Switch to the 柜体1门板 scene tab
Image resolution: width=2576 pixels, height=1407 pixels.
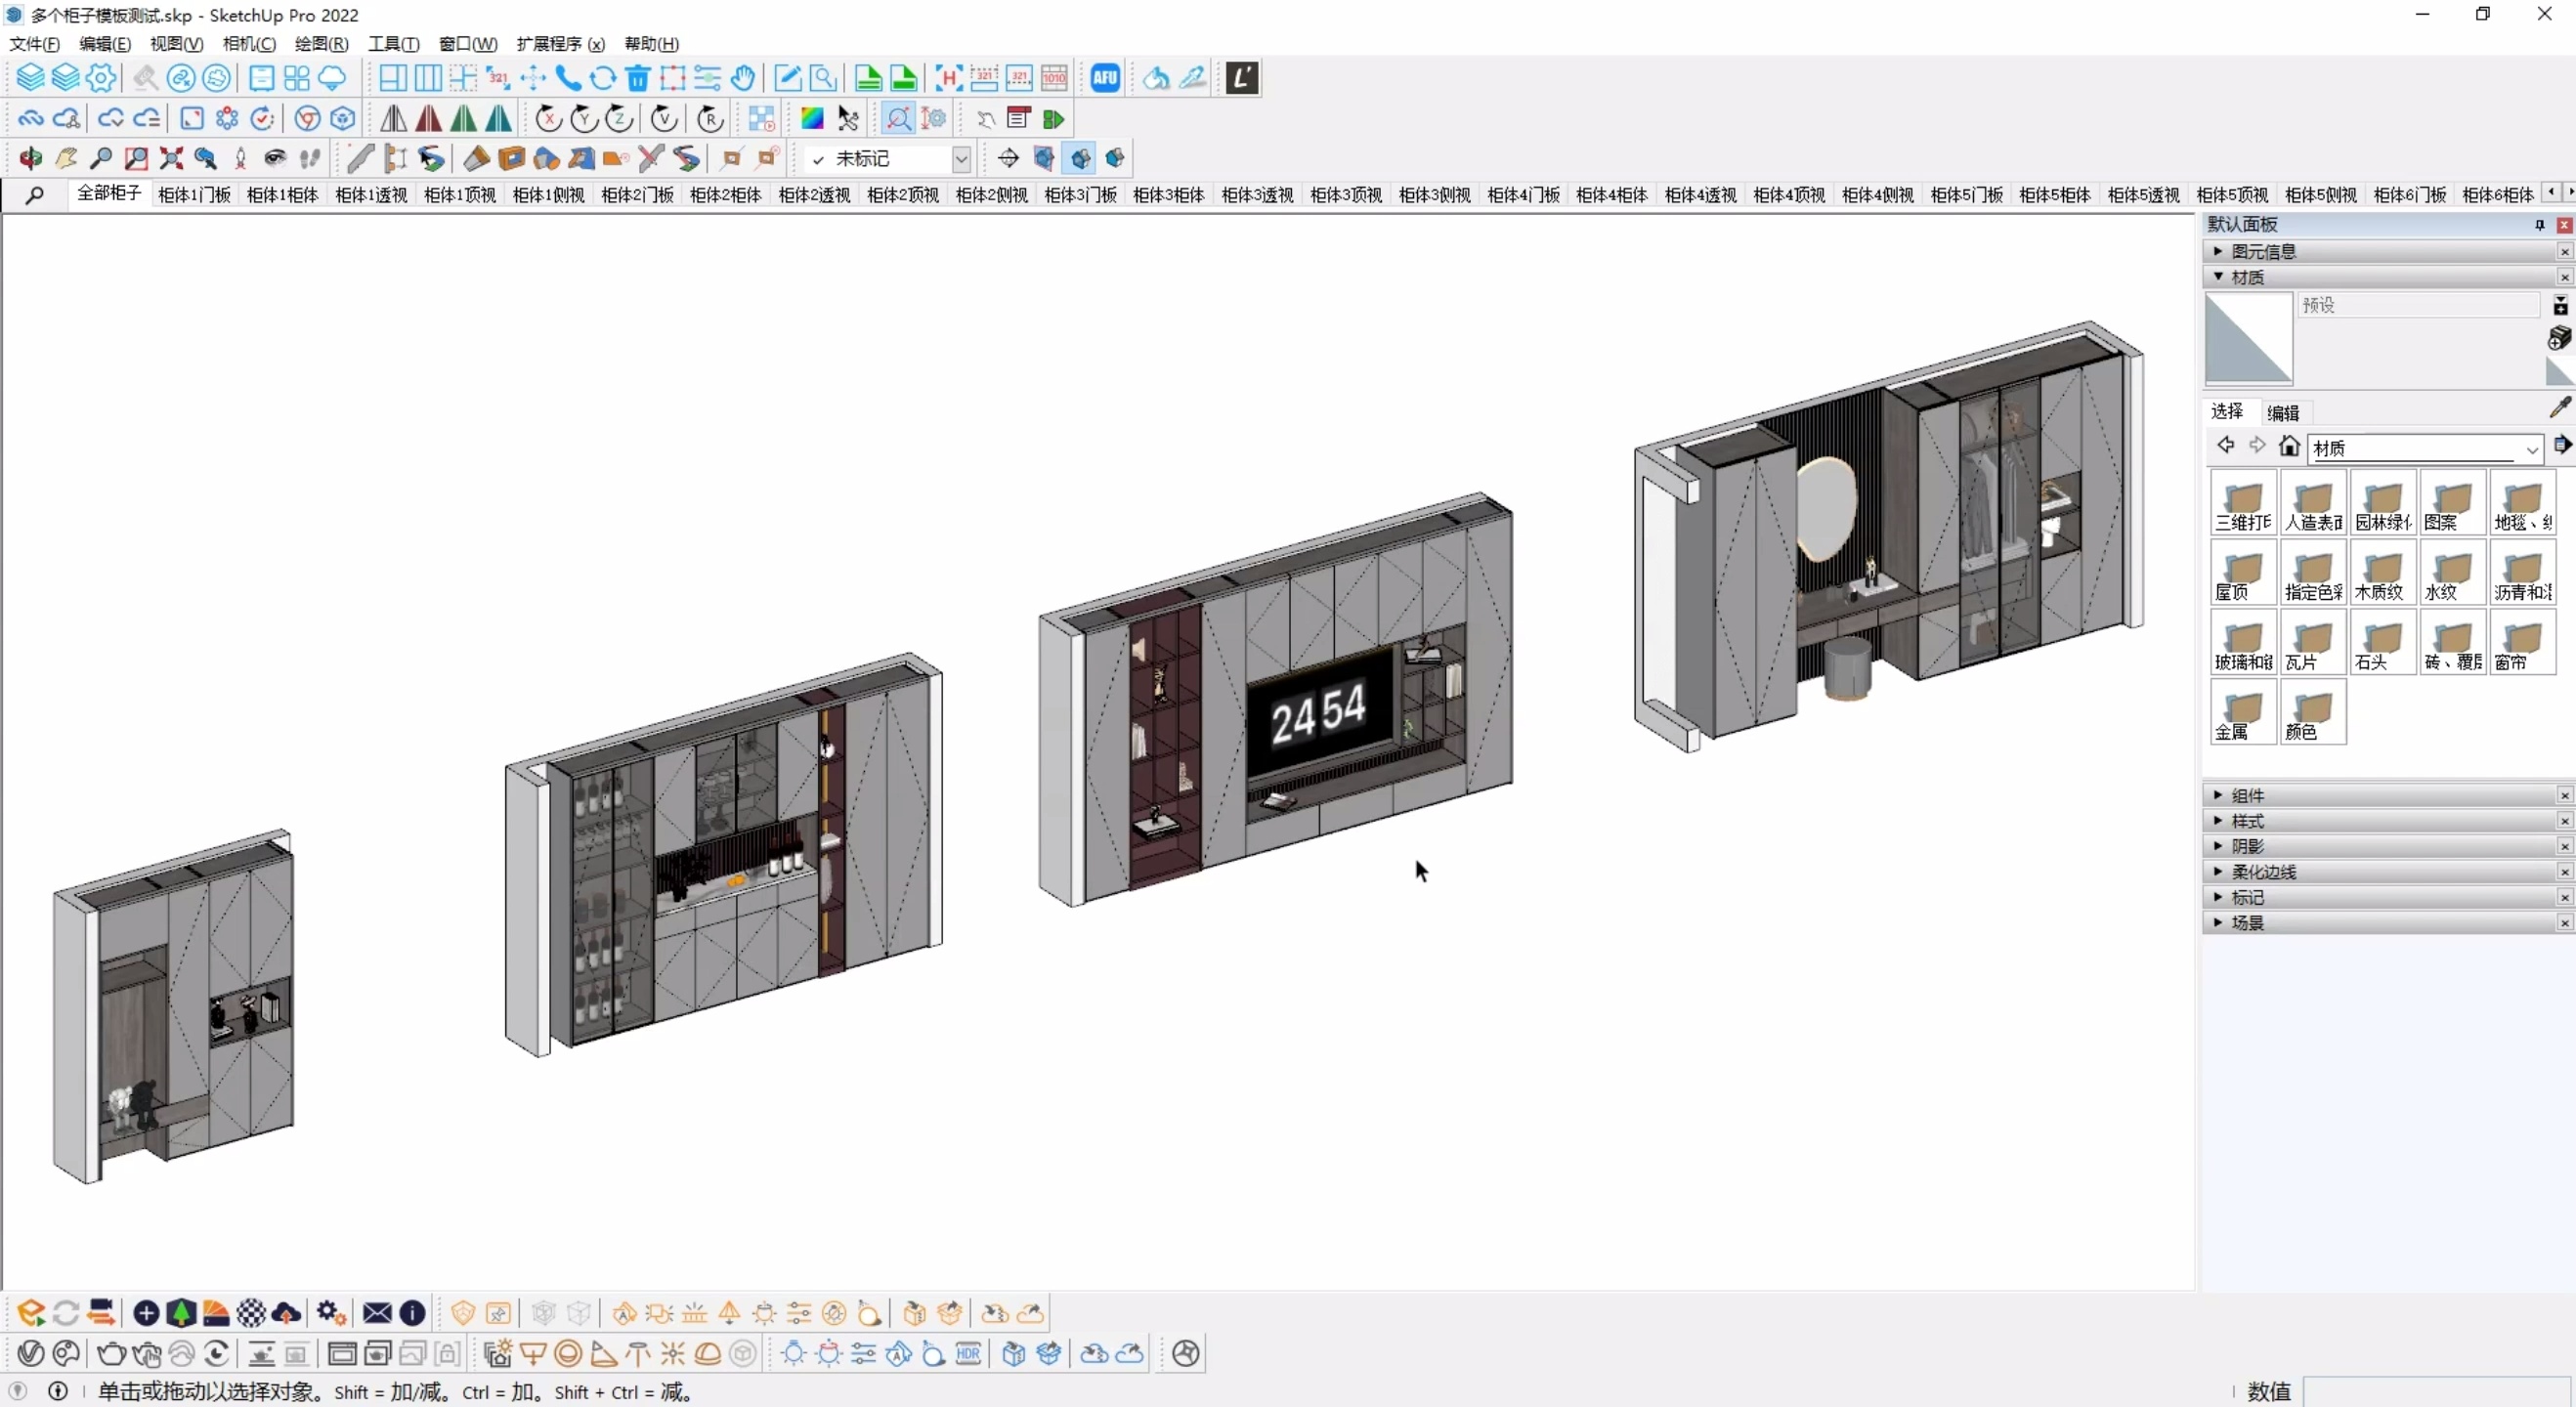(x=194, y=195)
